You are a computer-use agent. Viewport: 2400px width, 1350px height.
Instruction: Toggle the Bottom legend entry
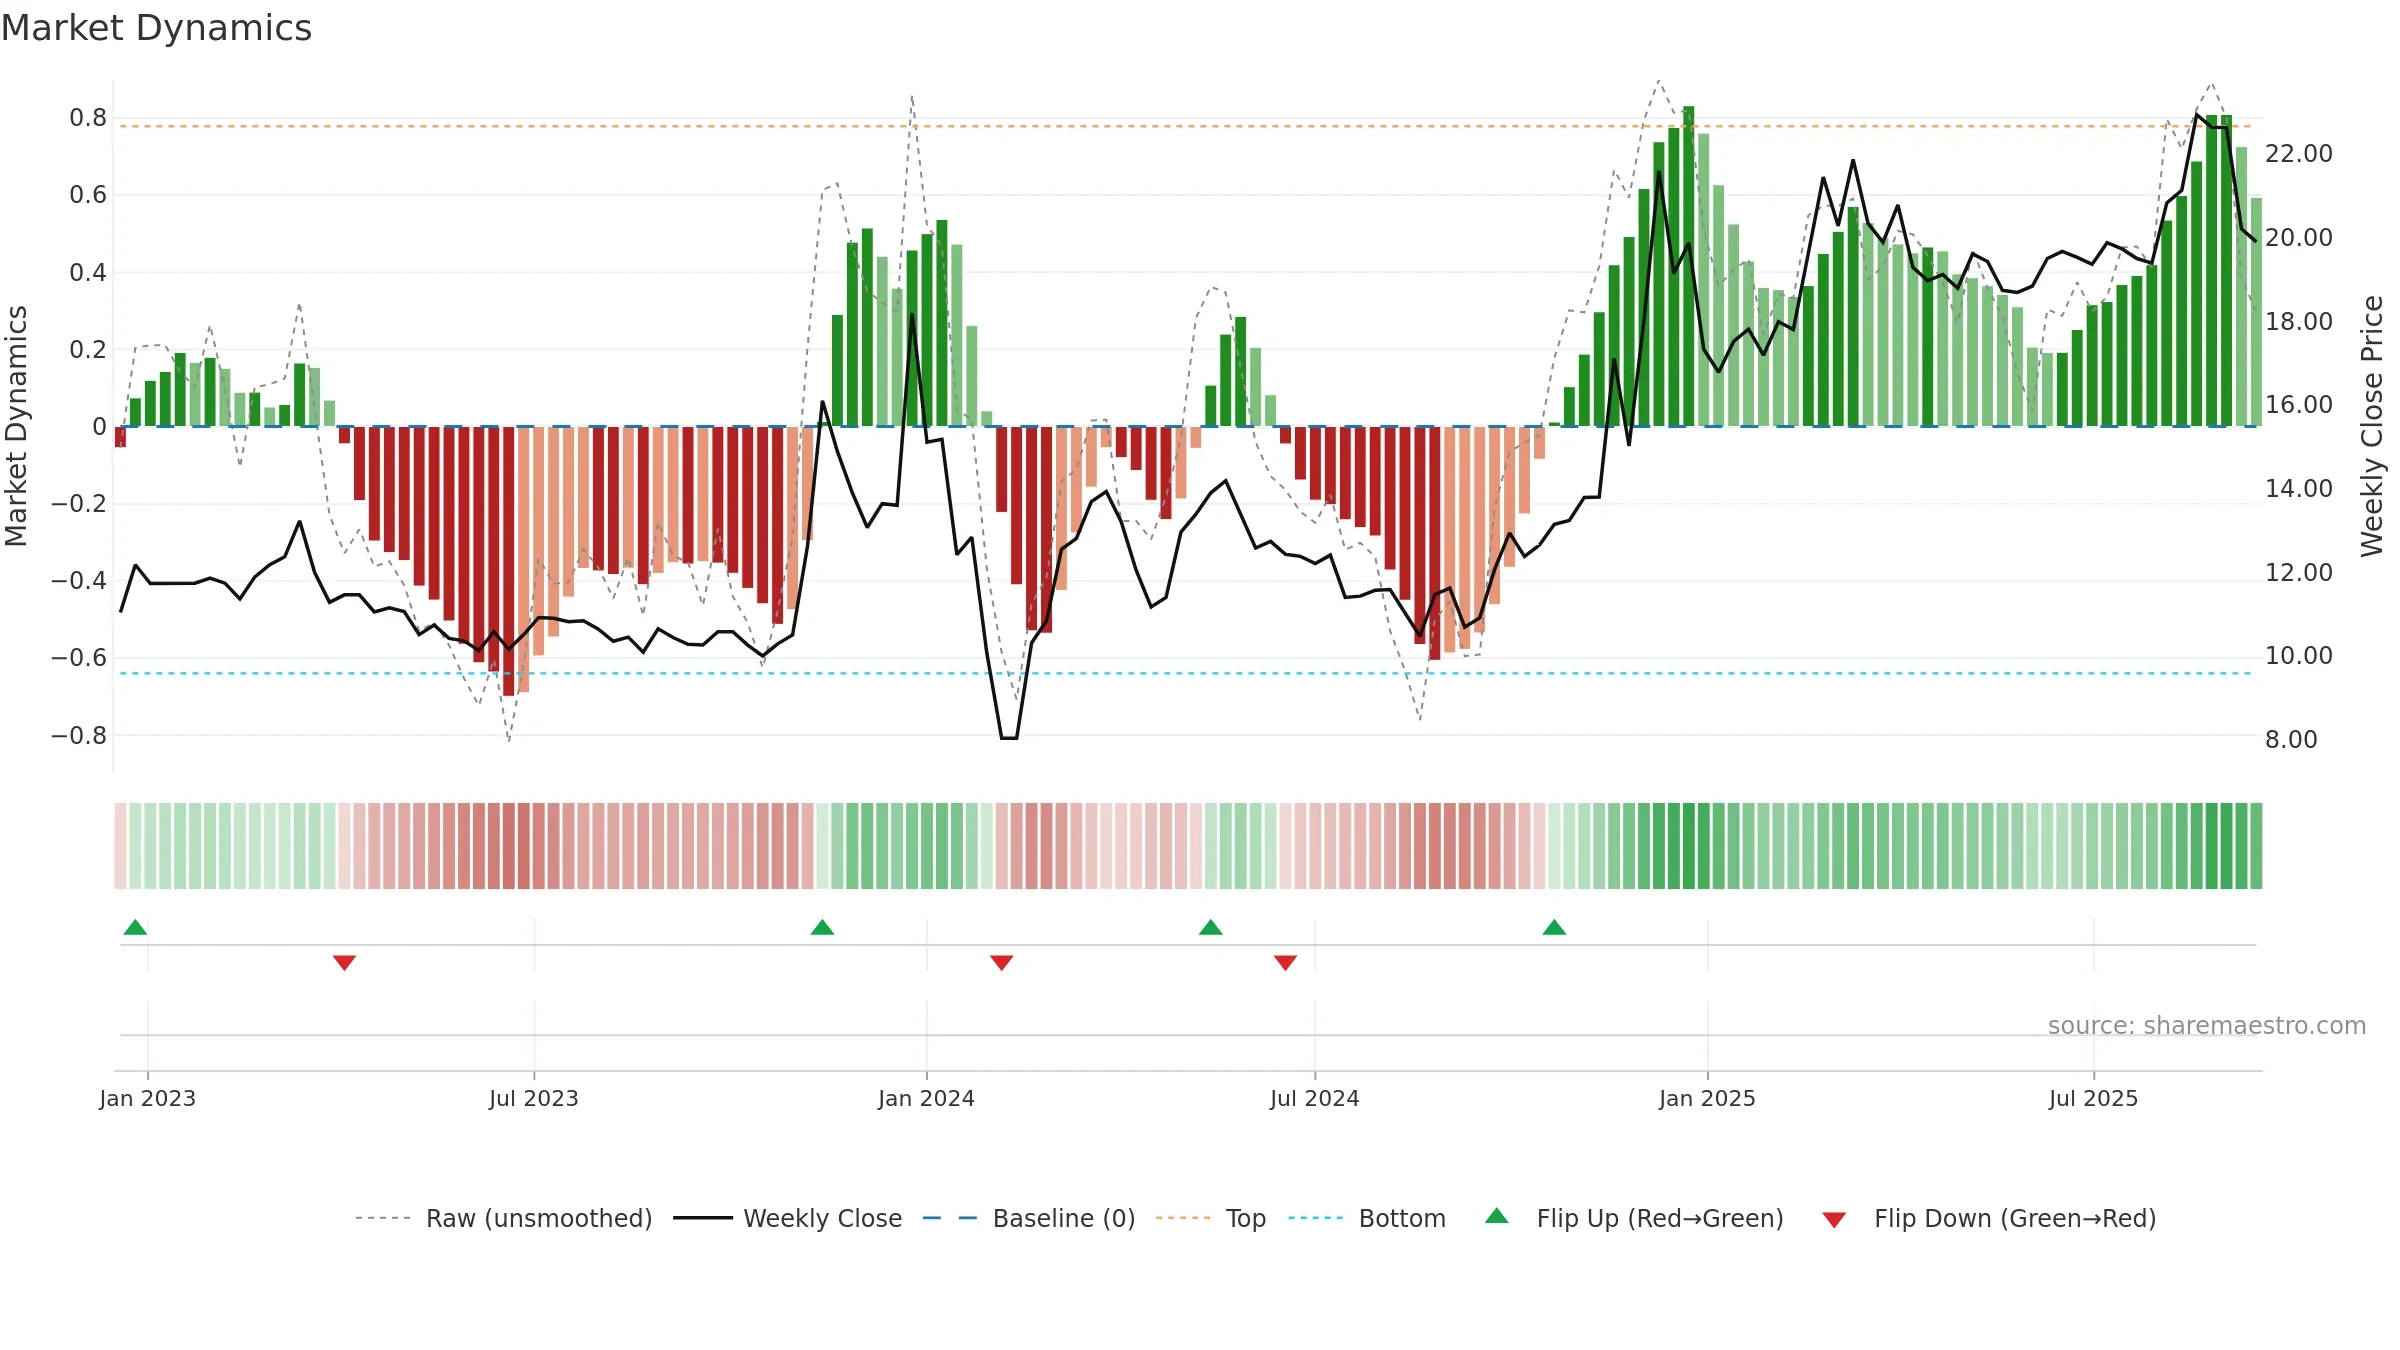[1367, 1218]
